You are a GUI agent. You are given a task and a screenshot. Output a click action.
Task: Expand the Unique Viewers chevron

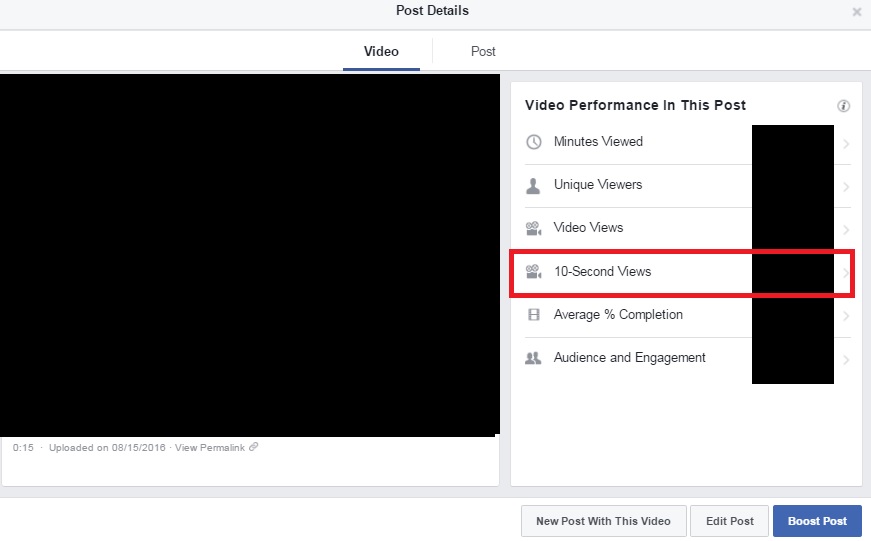(x=846, y=187)
